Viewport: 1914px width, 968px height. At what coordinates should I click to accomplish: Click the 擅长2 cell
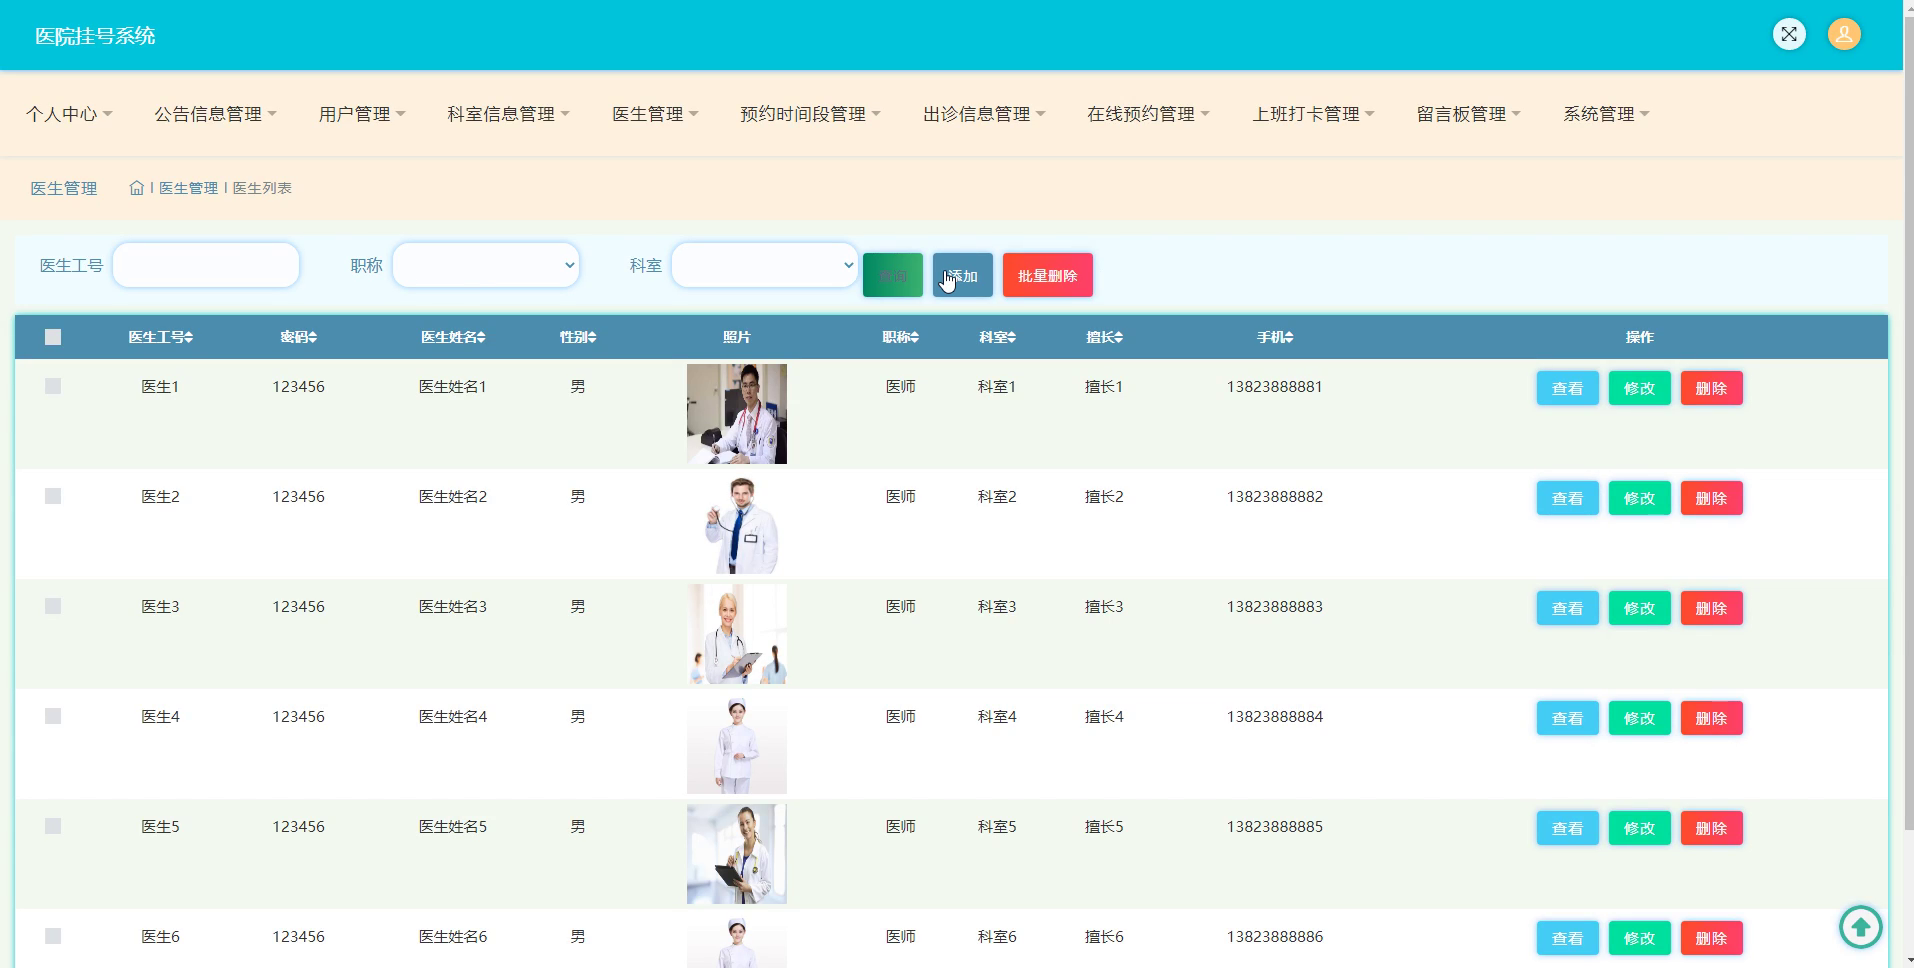tap(1104, 497)
